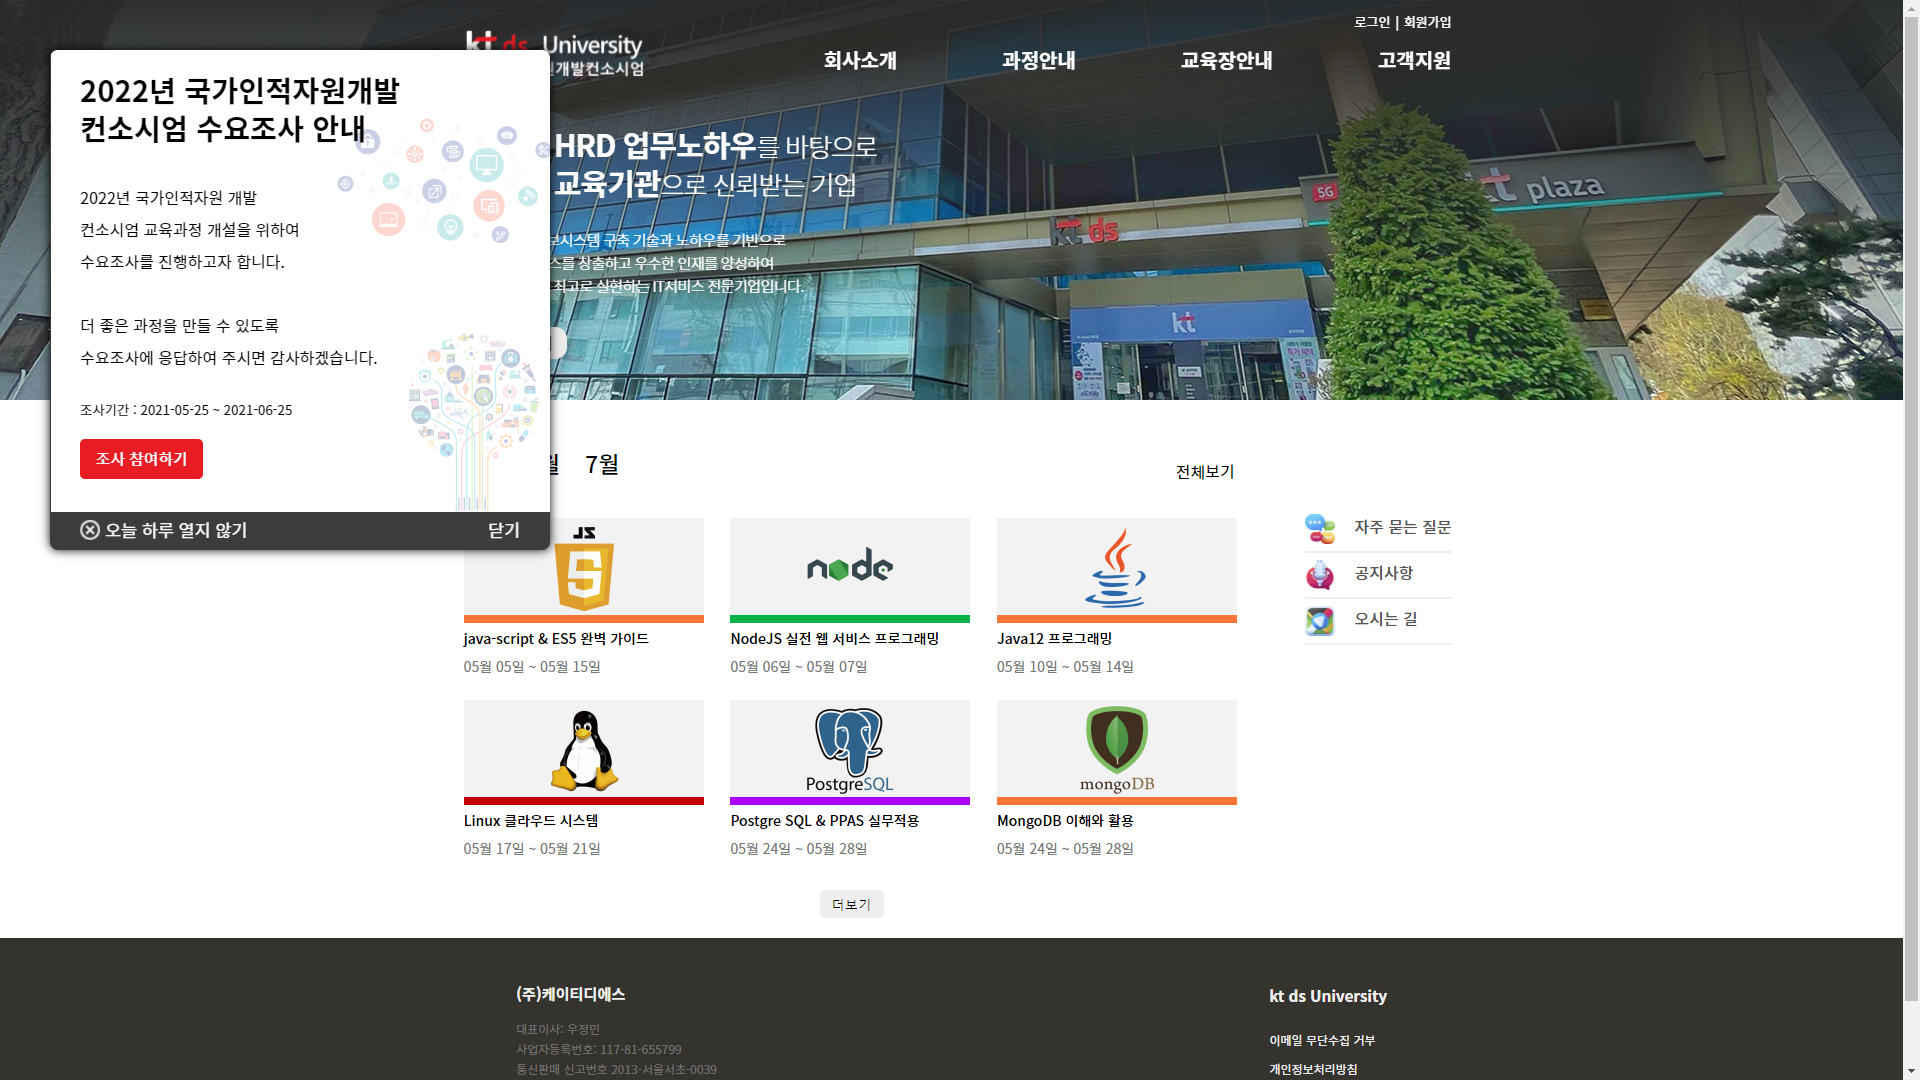Click the 공지사항 notice icon
The image size is (1920, 1080).
coord(1320,574)
